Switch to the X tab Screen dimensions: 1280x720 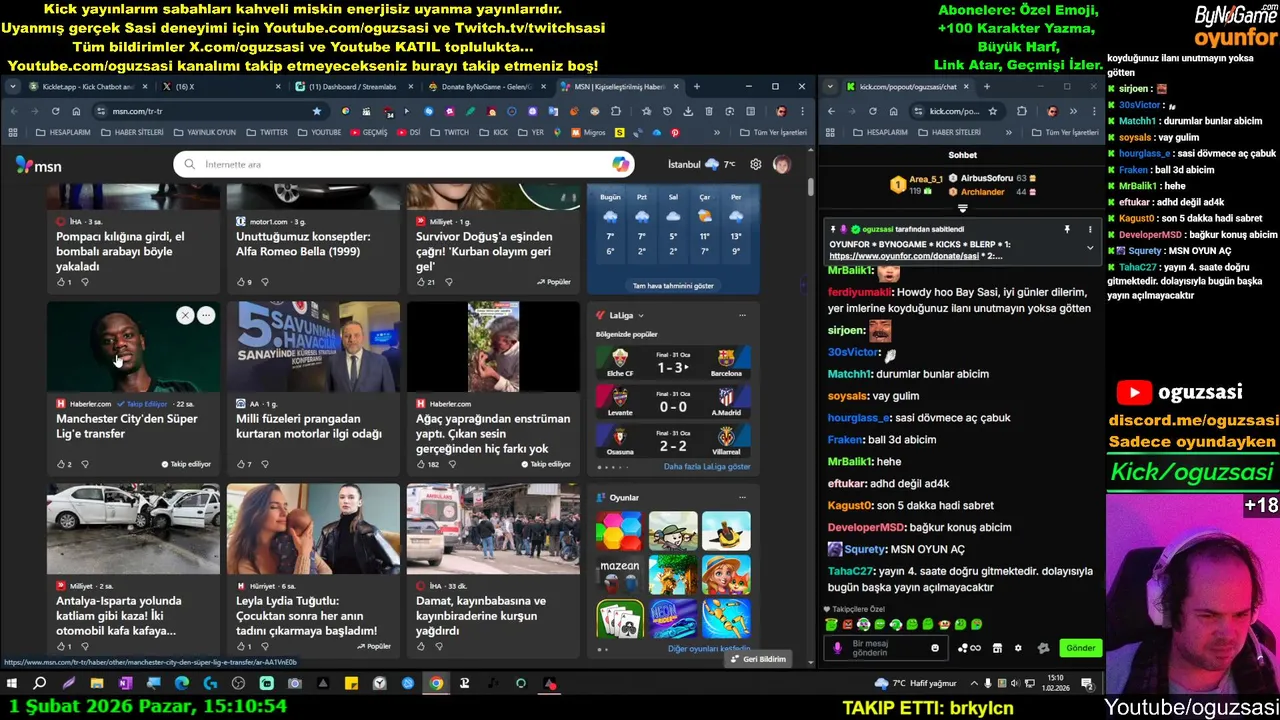pyautogui.click(x=222, y=87)
